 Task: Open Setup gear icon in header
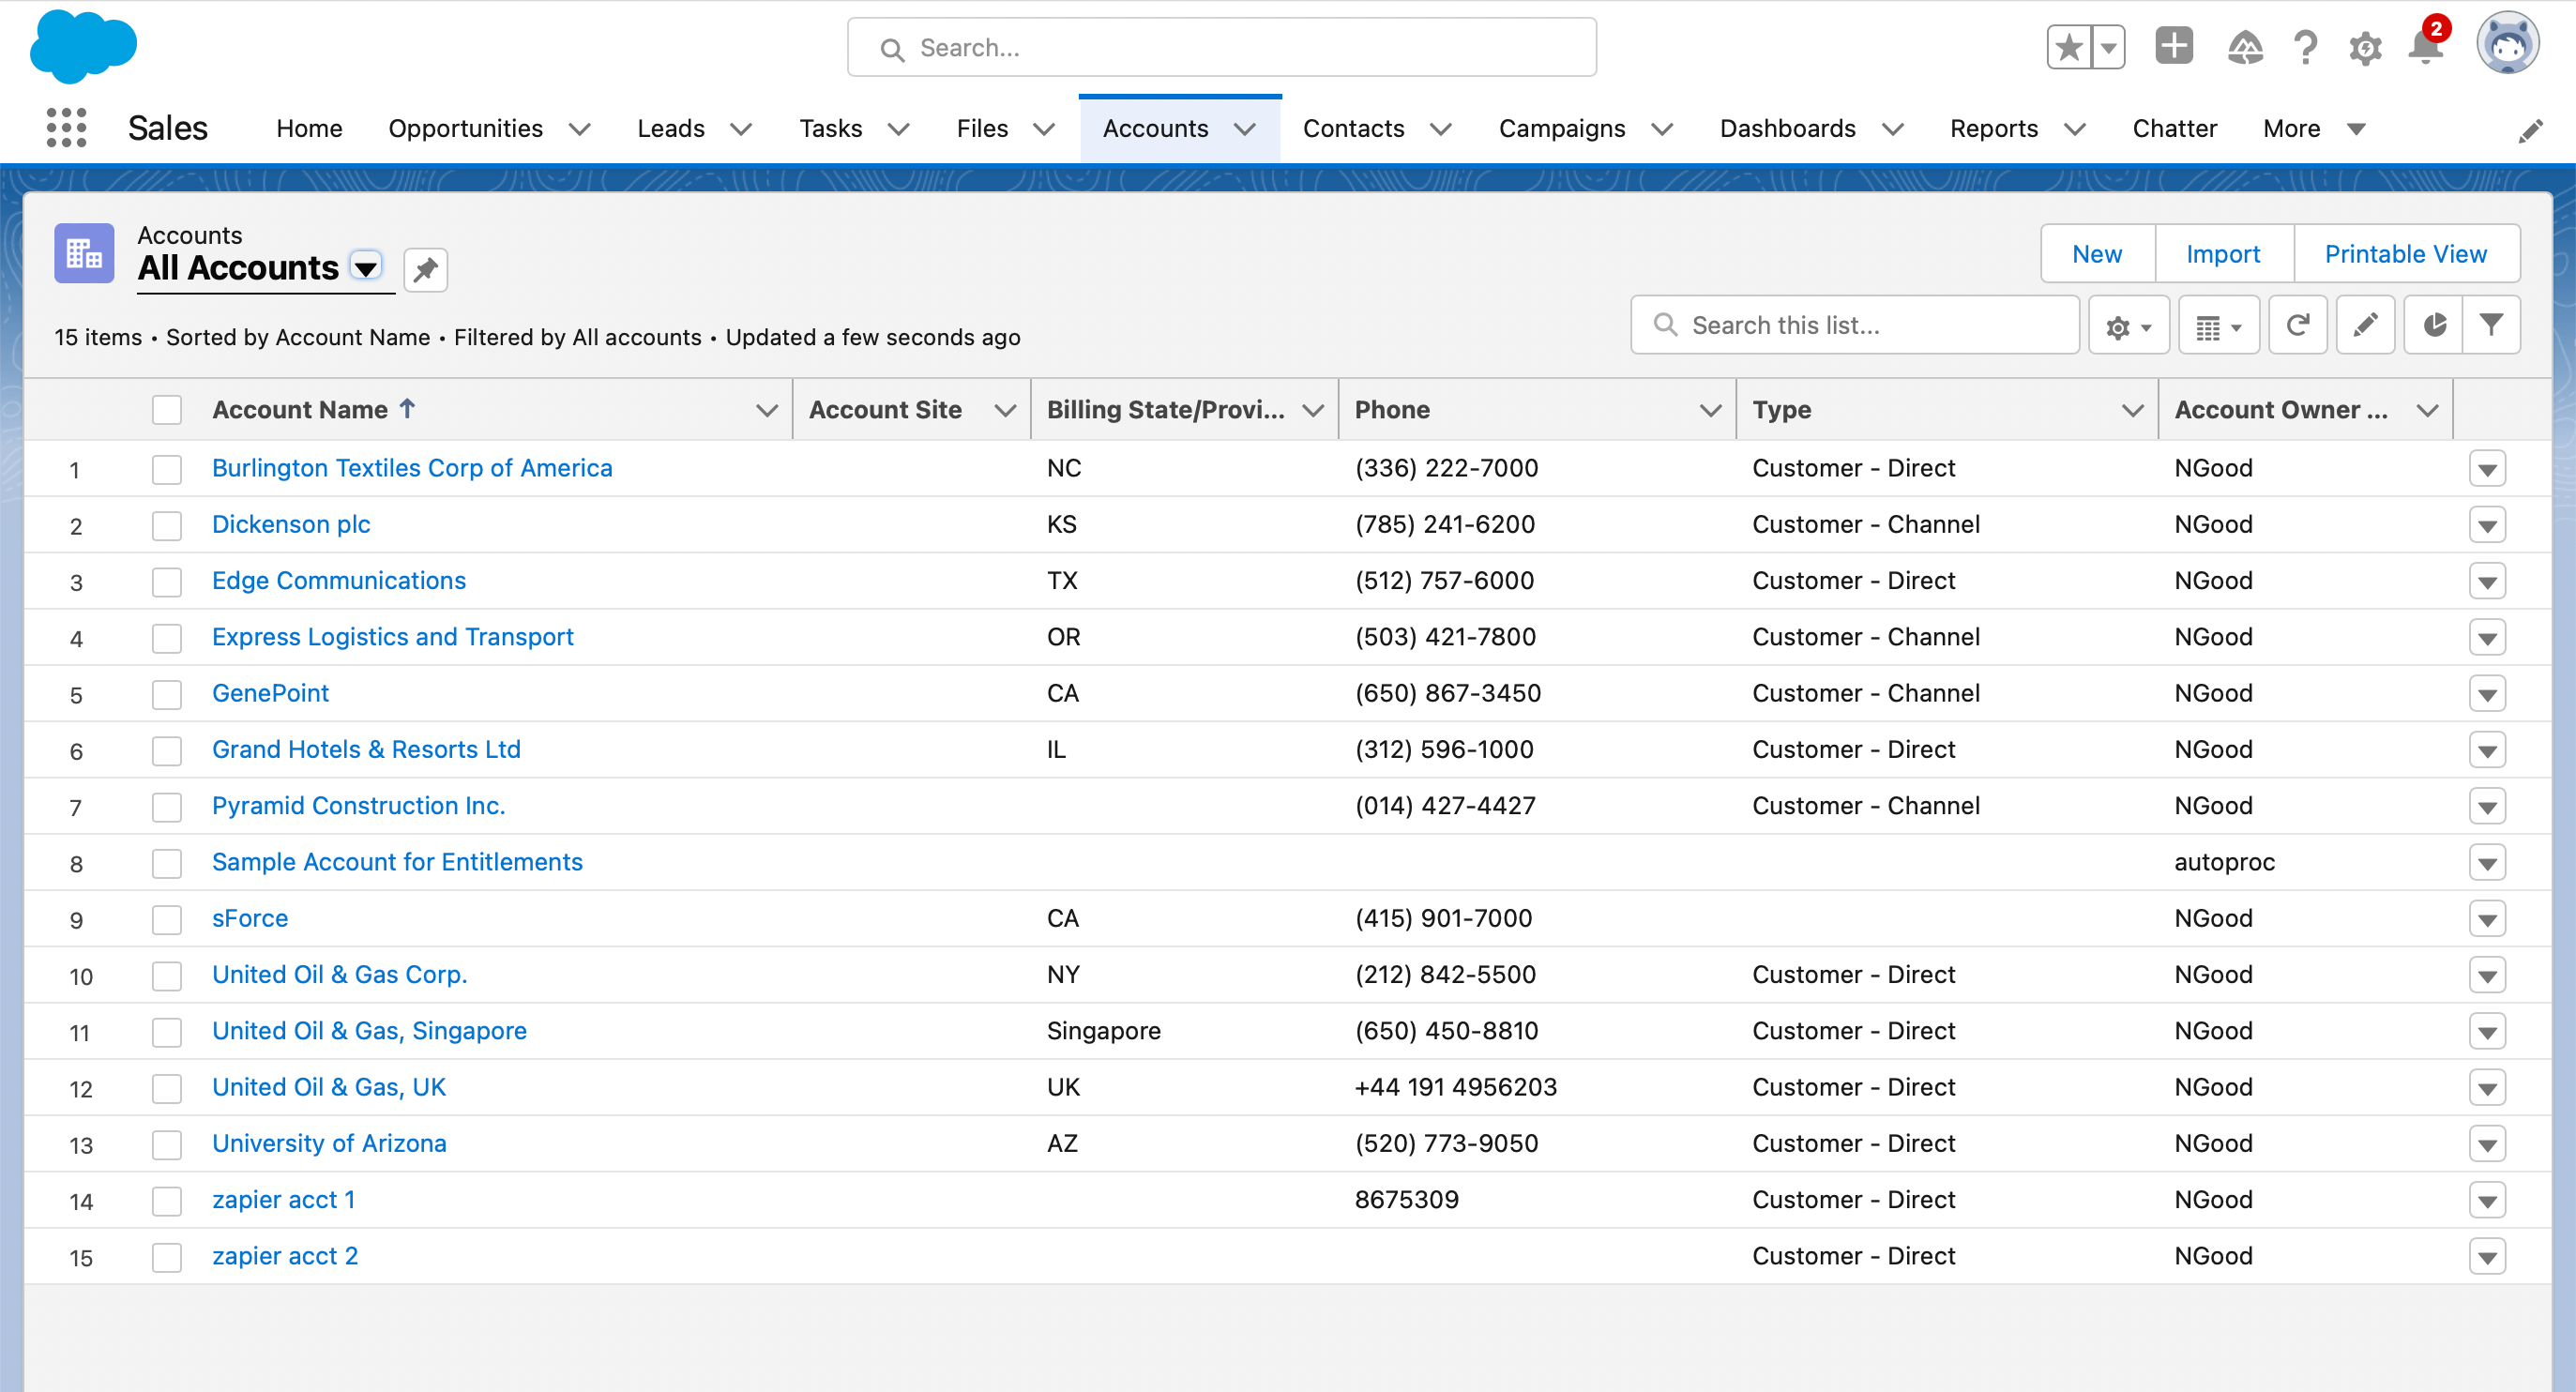tap(2365, 48)
